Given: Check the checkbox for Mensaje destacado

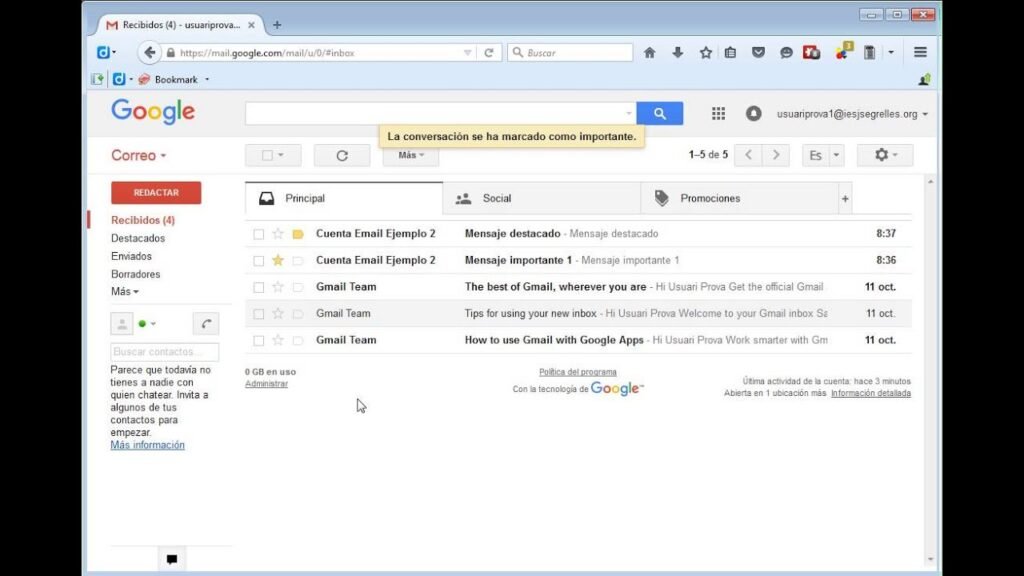Looking at the screenshot, I should (x=259, y=233).
